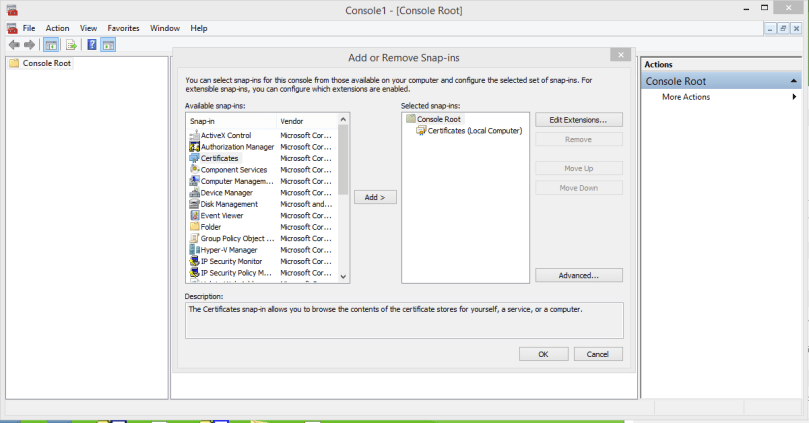
Task: Click the Add > button
Action: tap(375, 197)
